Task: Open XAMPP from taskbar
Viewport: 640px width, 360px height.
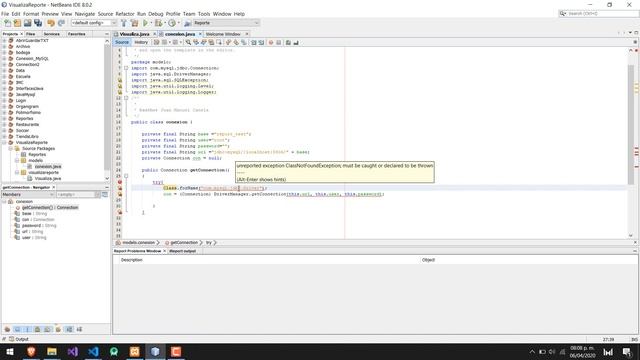Action: pos(135,351)
